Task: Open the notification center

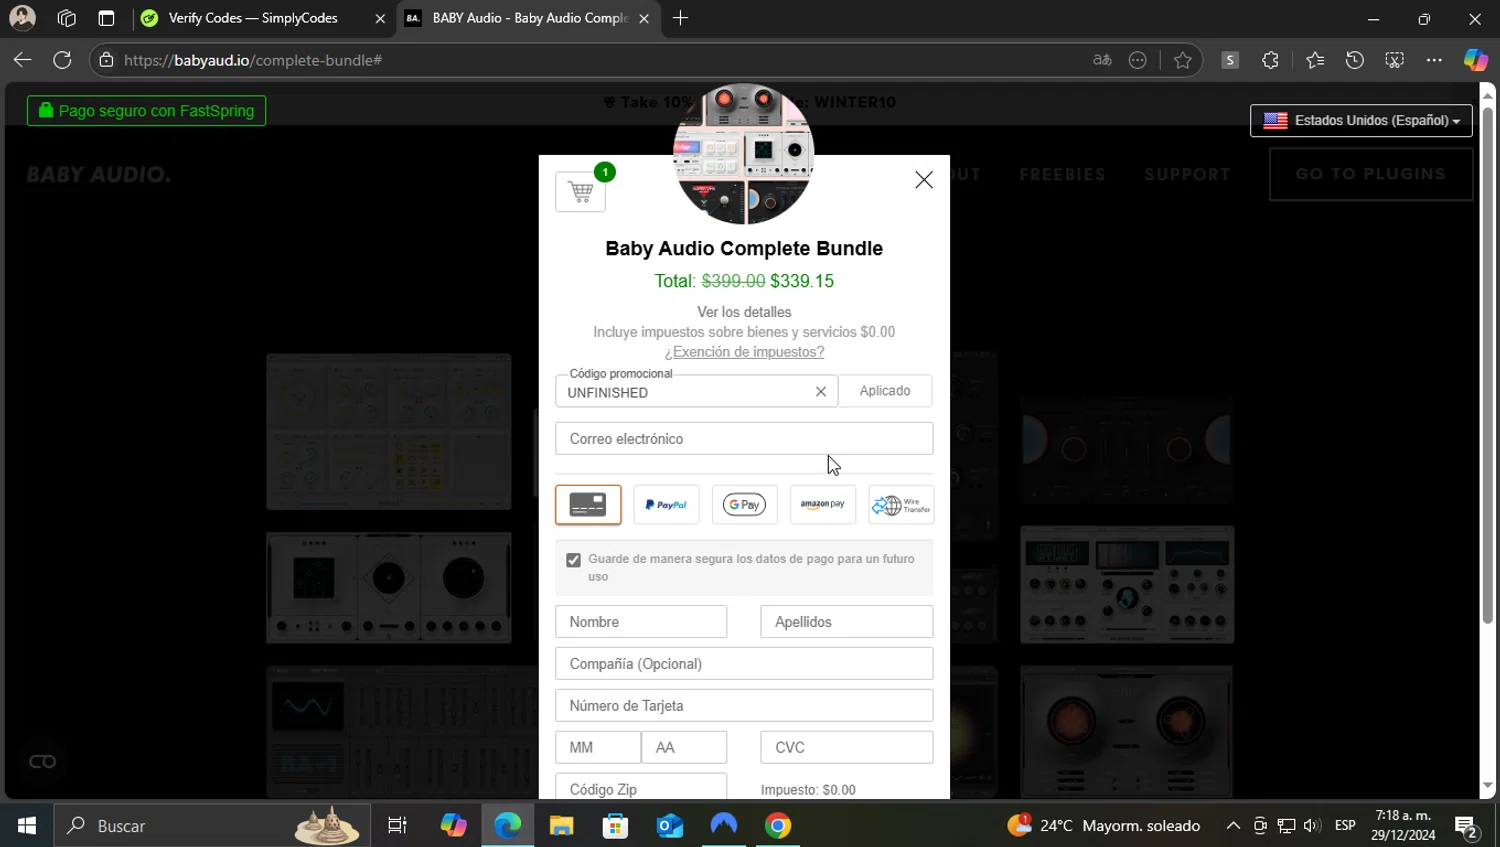Action: pyautogui.click(x=1466, y=827)
